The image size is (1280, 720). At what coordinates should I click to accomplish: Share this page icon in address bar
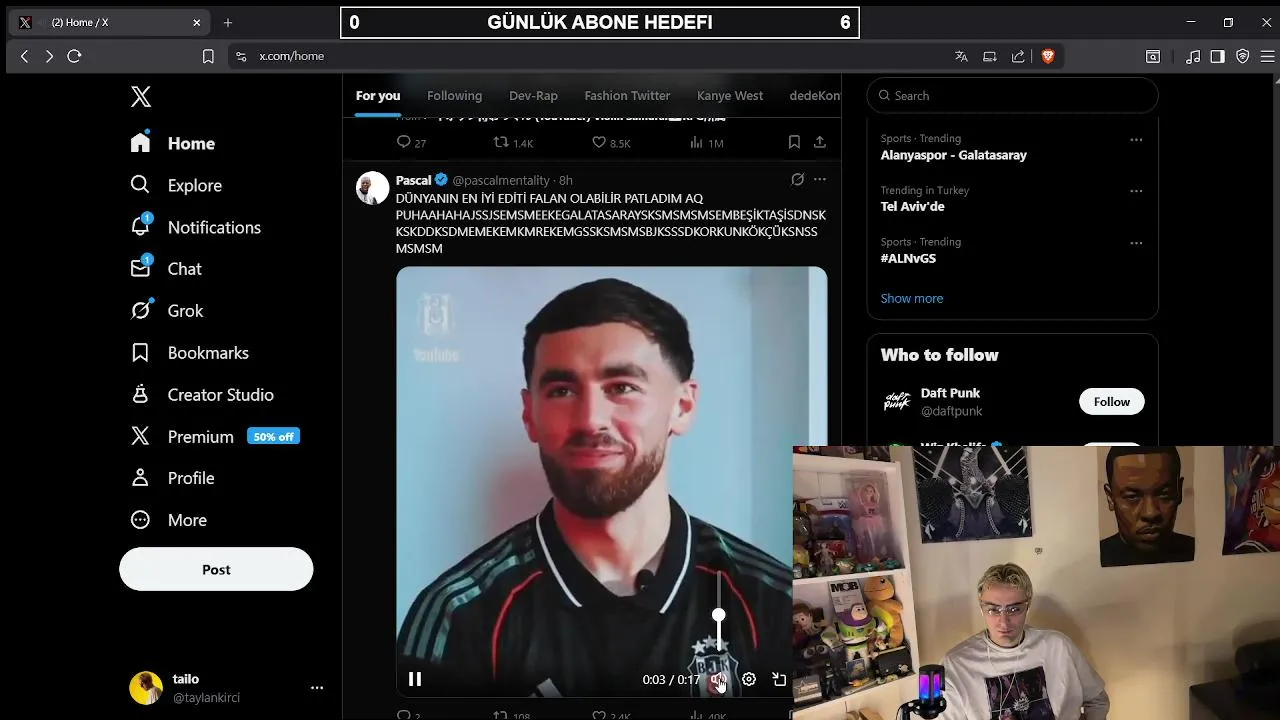tap(1018, 57)
